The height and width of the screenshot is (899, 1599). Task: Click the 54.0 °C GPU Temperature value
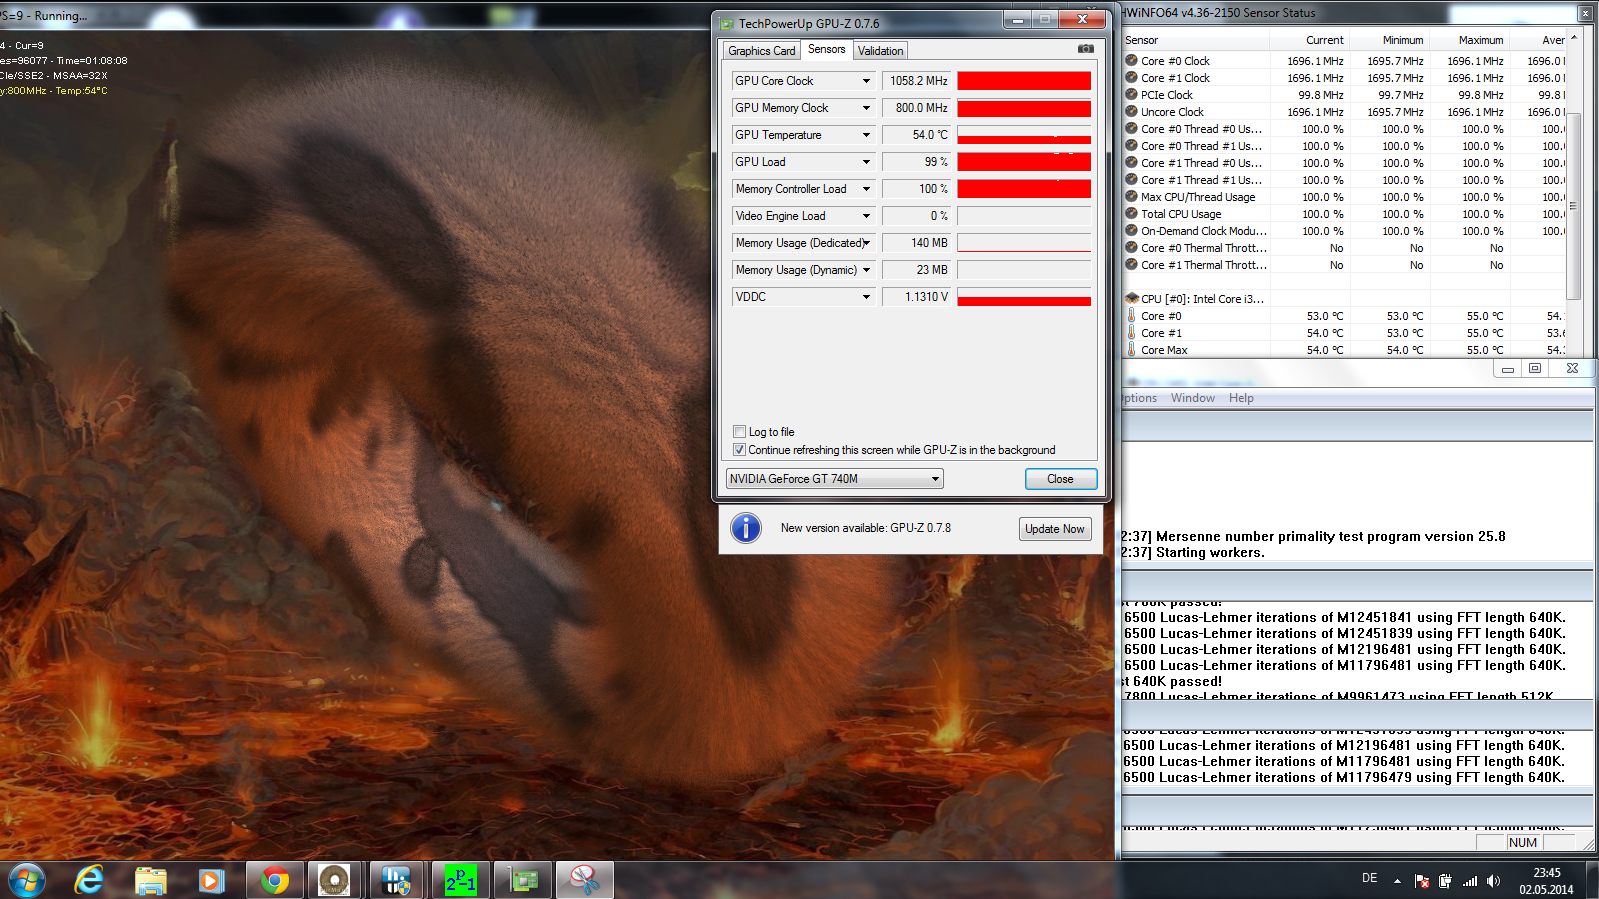click(x=916, y=135)
